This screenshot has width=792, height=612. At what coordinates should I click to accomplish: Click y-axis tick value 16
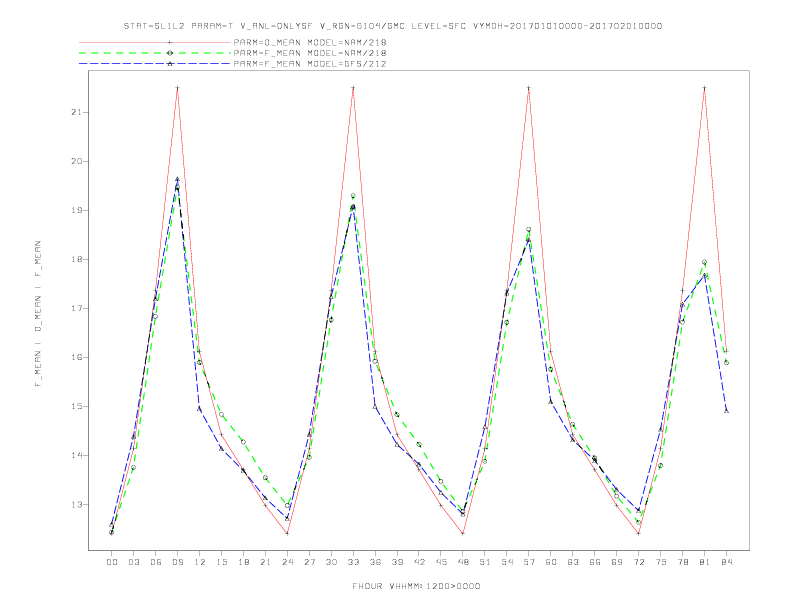tap(76, 357)
